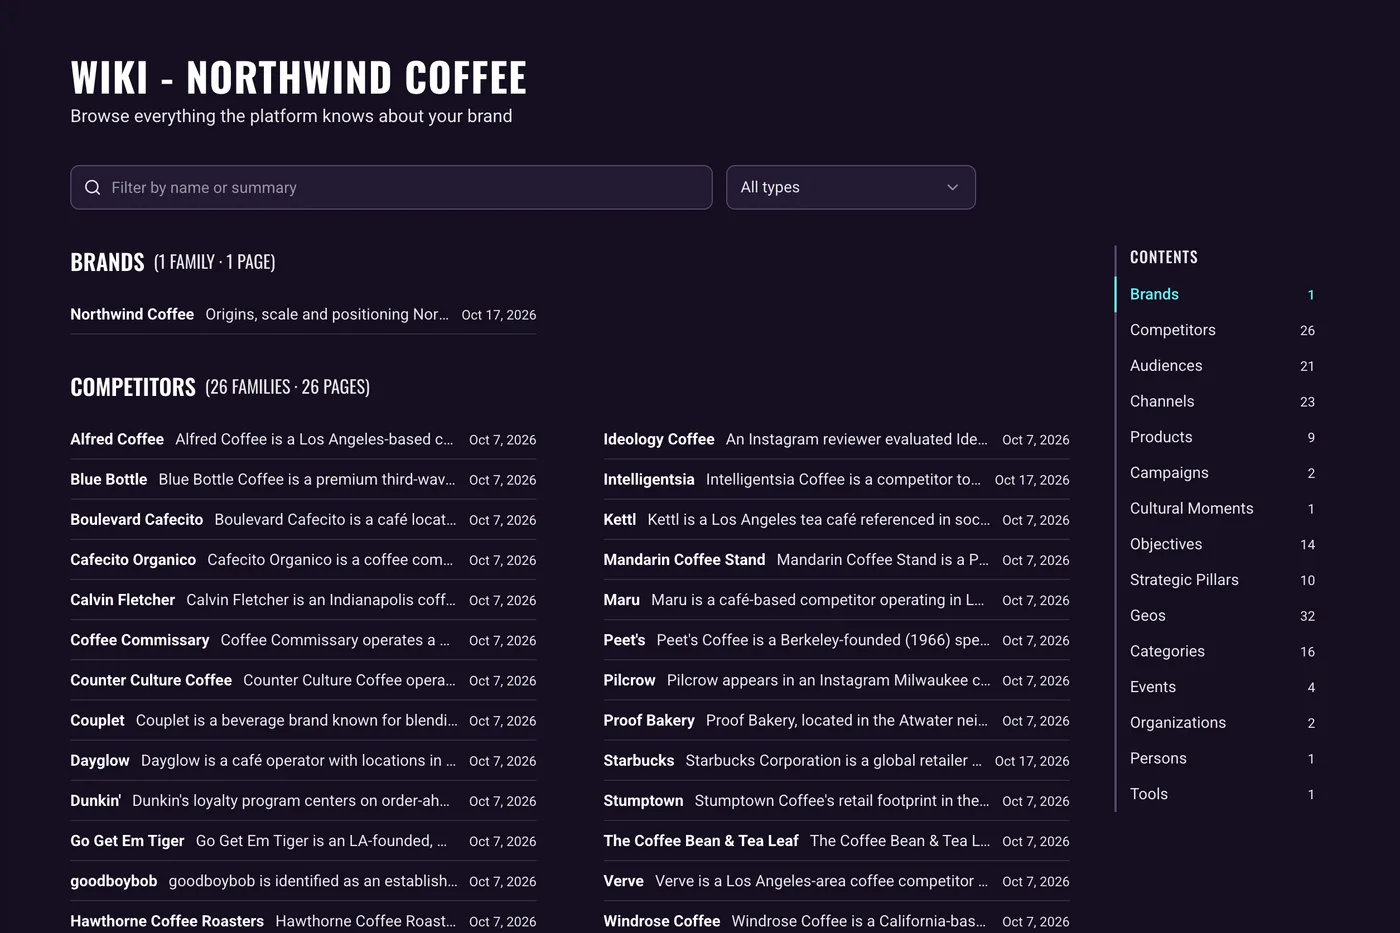Go to Cultural Moments section
This screenshot has width=1400, height=933.
pos(1222,508)
